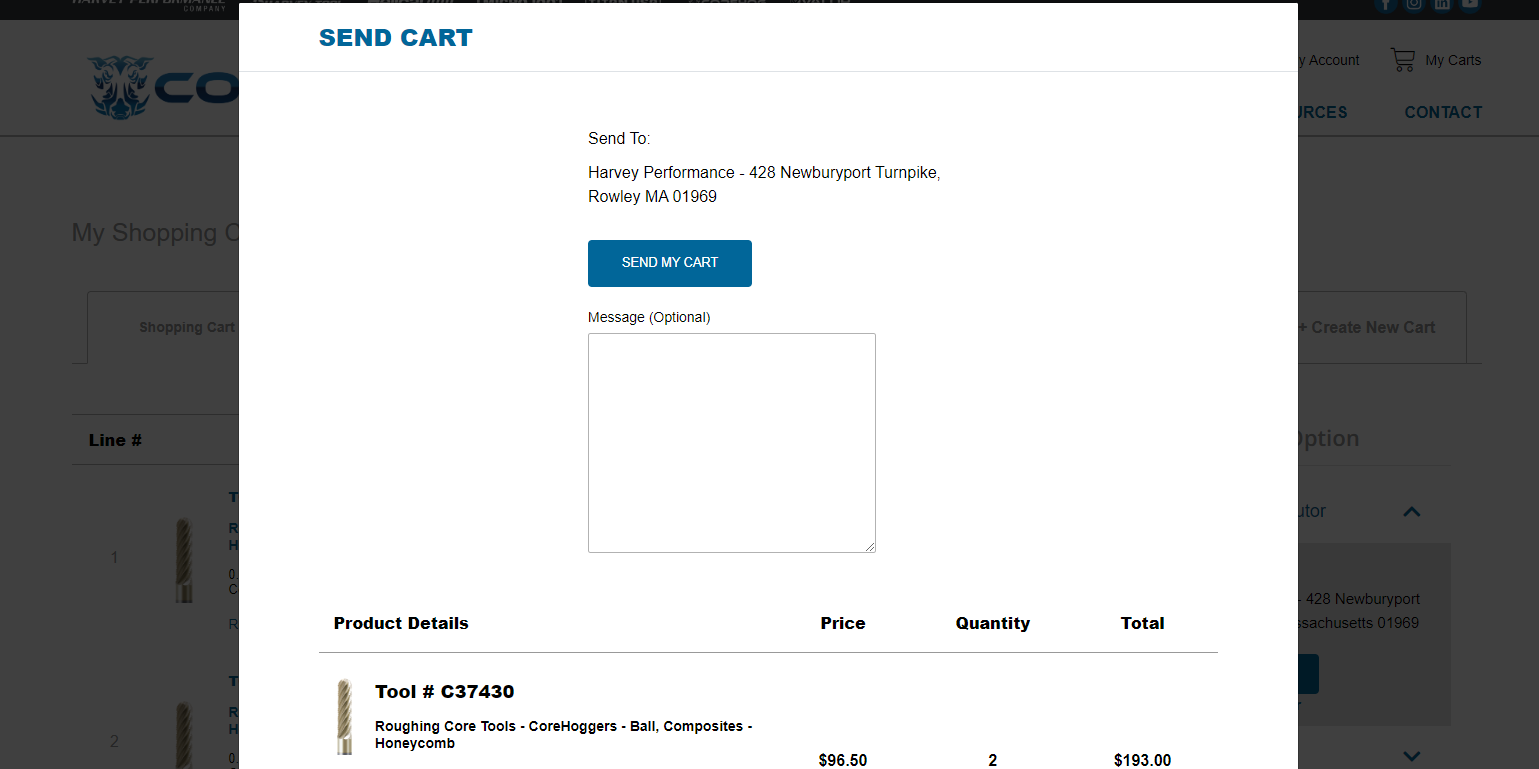Open the LinkedIn social icon
Image resolution: width=1539 pixels, height=769 pixels.
[1442, 4]
